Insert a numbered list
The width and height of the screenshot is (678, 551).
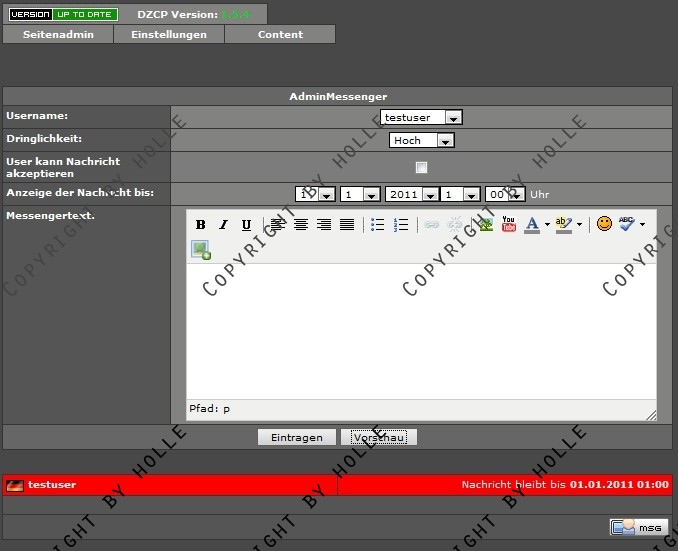click(x=401, y=224)
